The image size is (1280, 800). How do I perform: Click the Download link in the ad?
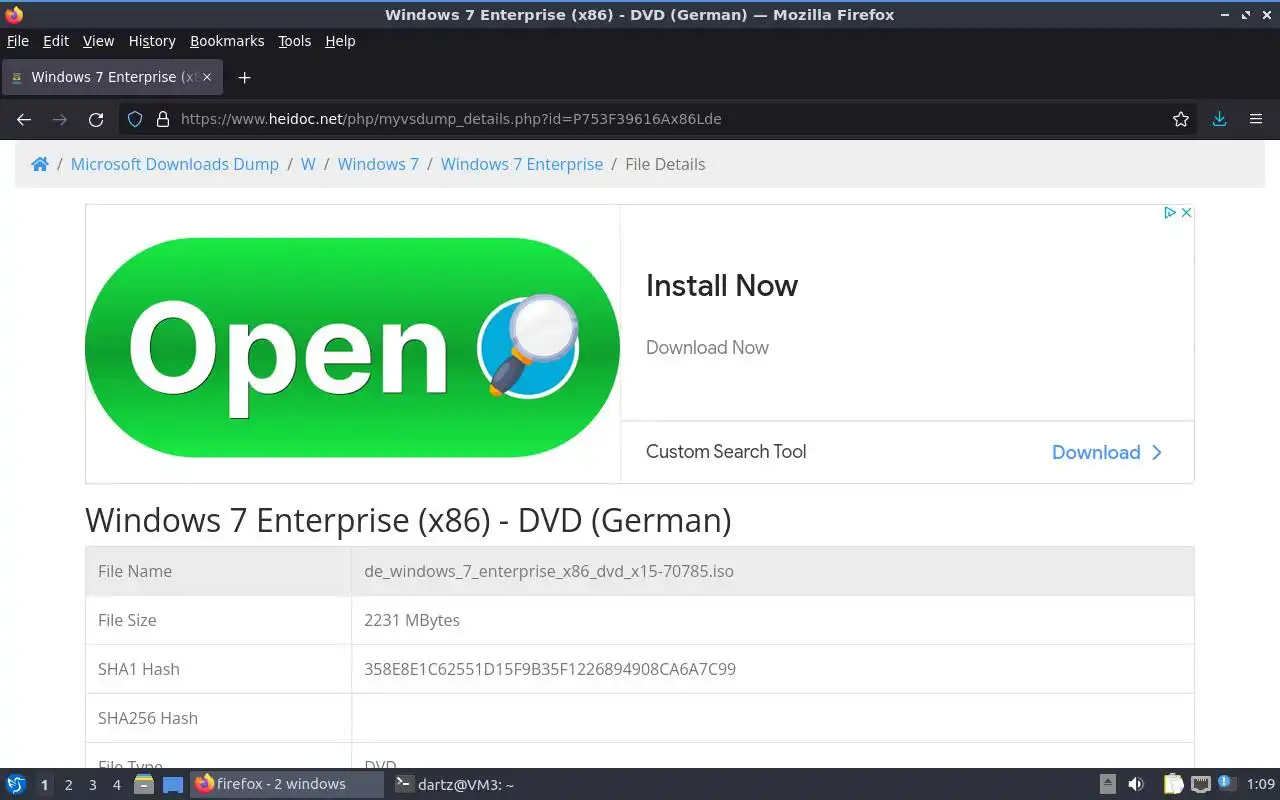(x=1107, y=452)
